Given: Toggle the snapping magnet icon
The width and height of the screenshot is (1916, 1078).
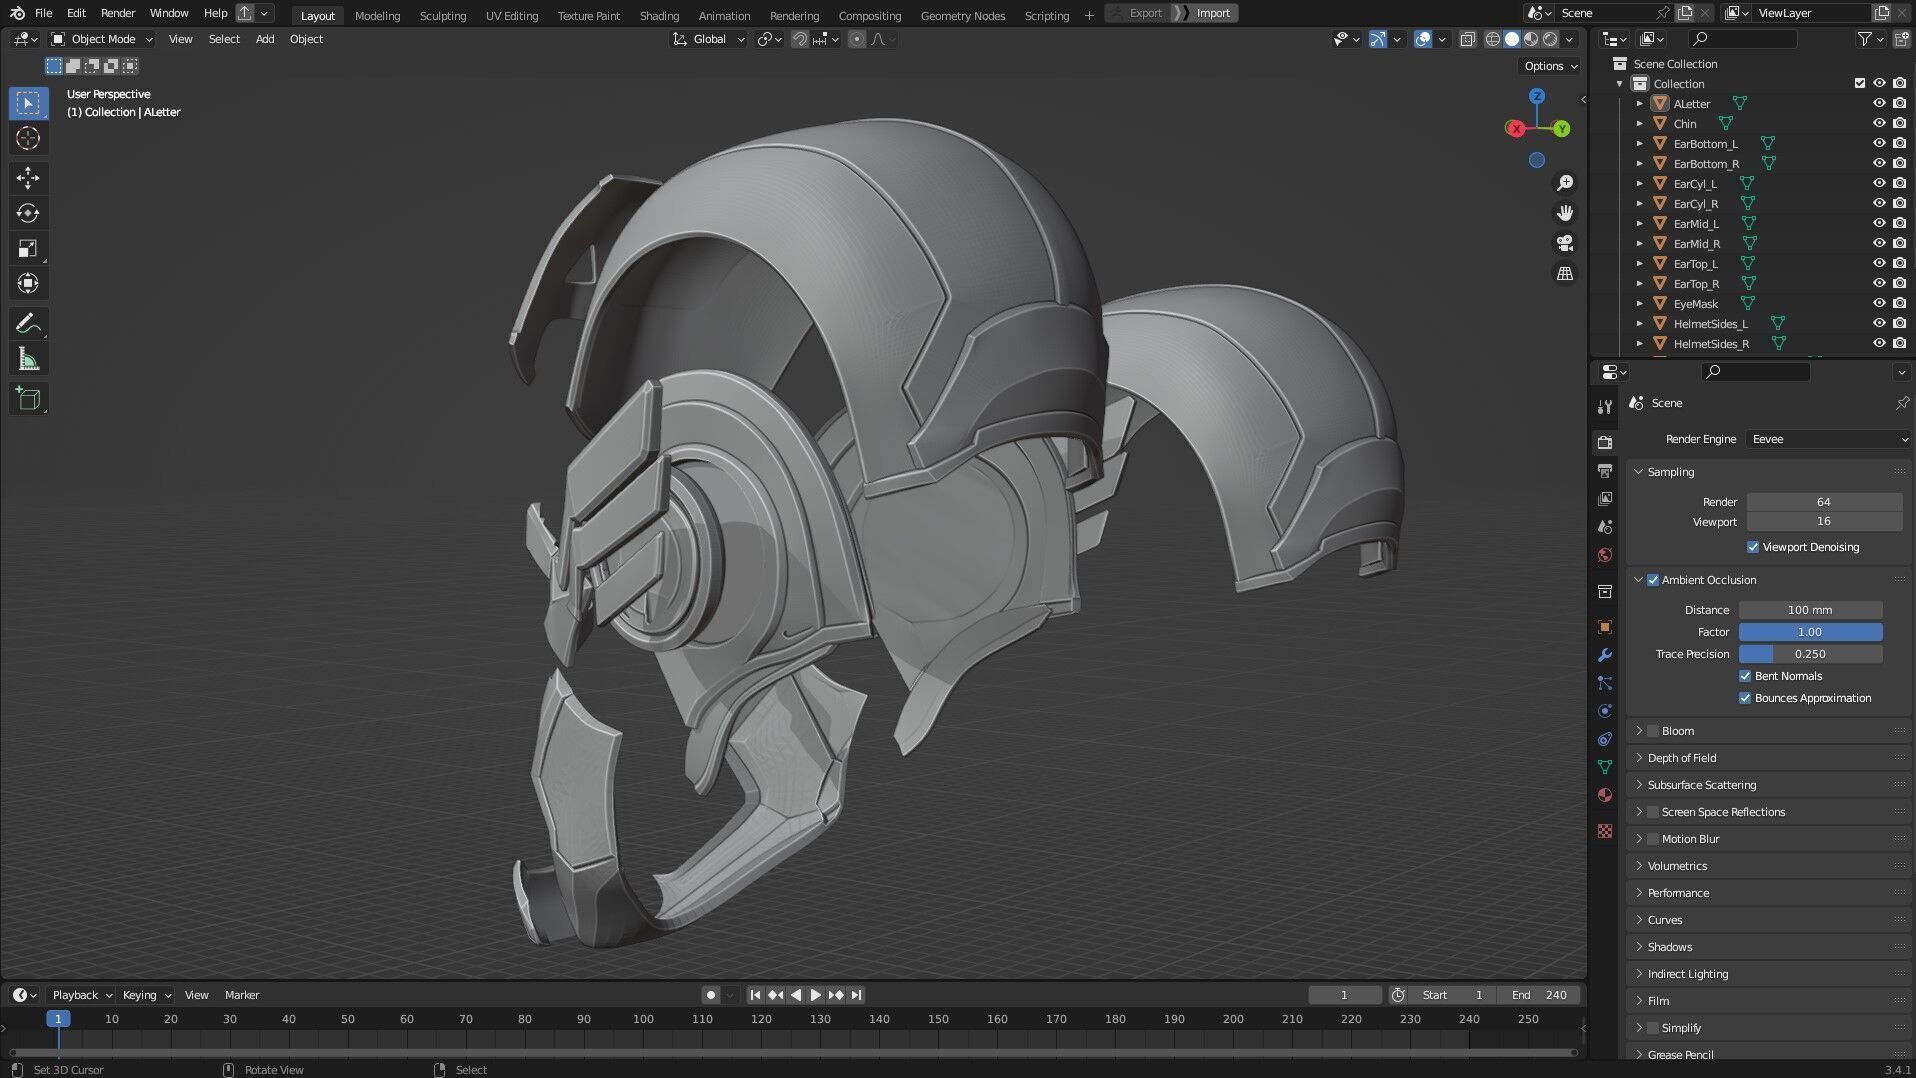Looking at the screenshot, I should pos(799,39).
